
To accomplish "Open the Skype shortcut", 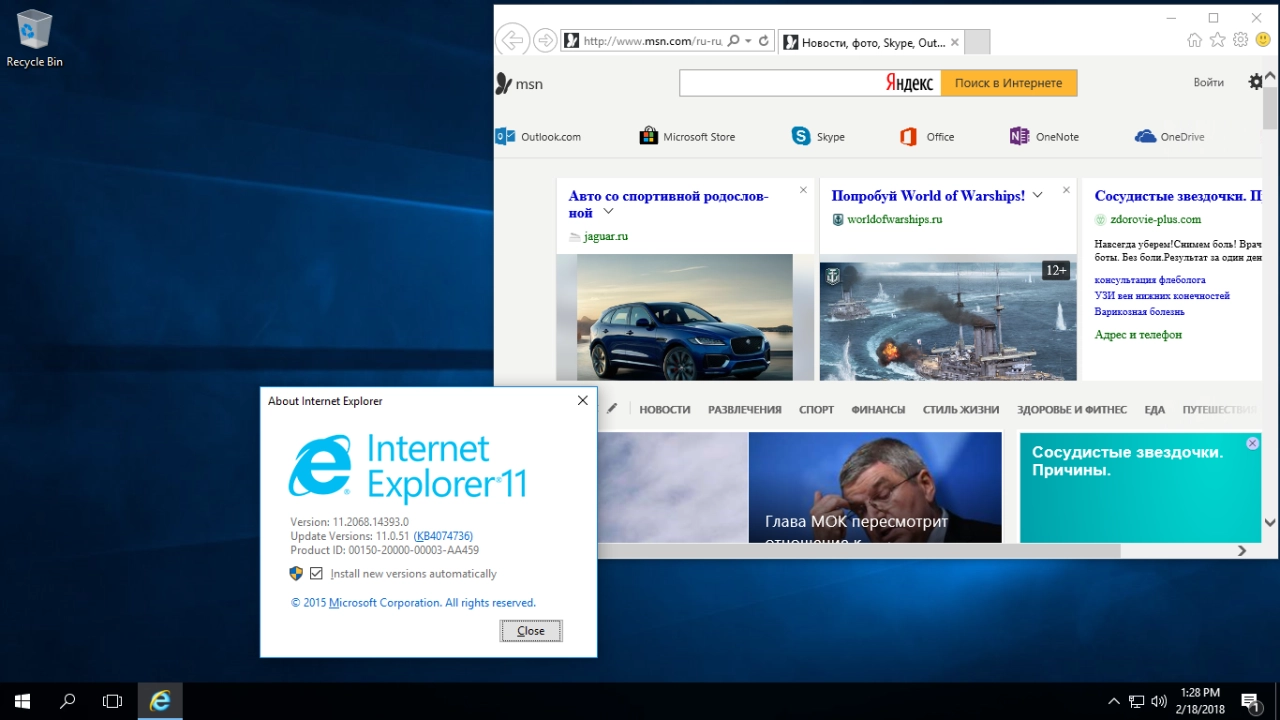I will (x=818, y=137).
